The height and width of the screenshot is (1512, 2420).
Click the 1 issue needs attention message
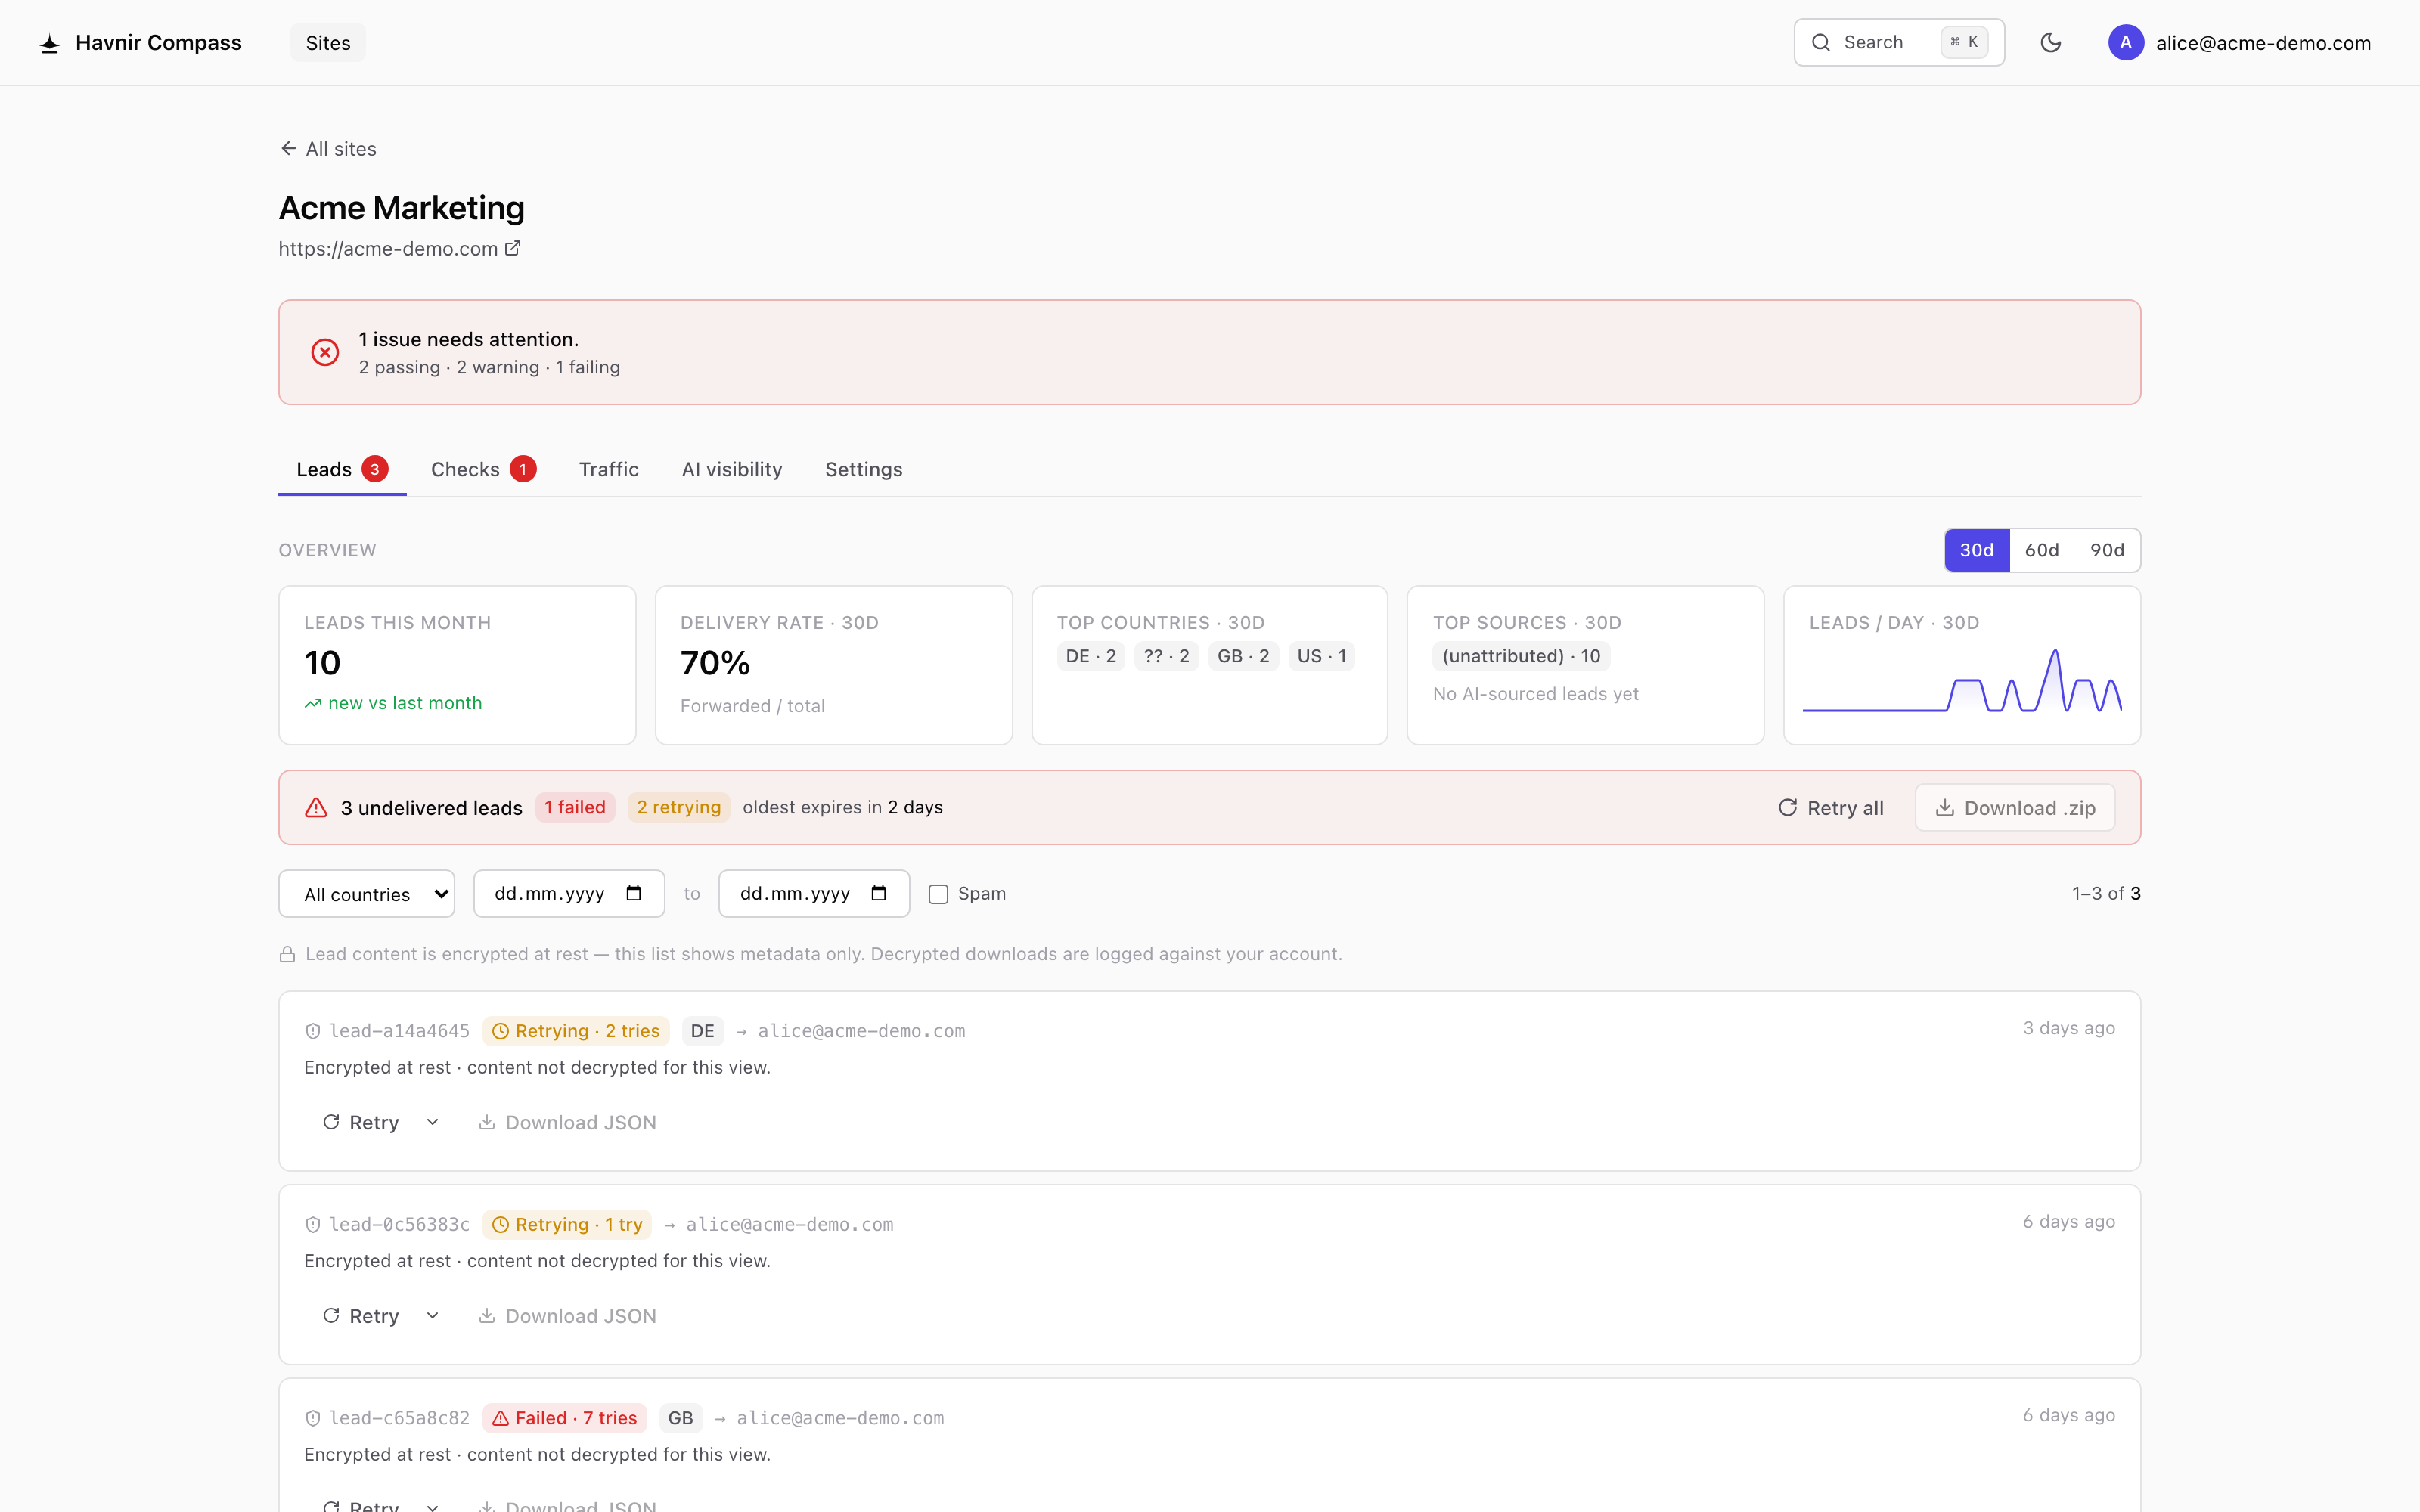pos(468,340)
